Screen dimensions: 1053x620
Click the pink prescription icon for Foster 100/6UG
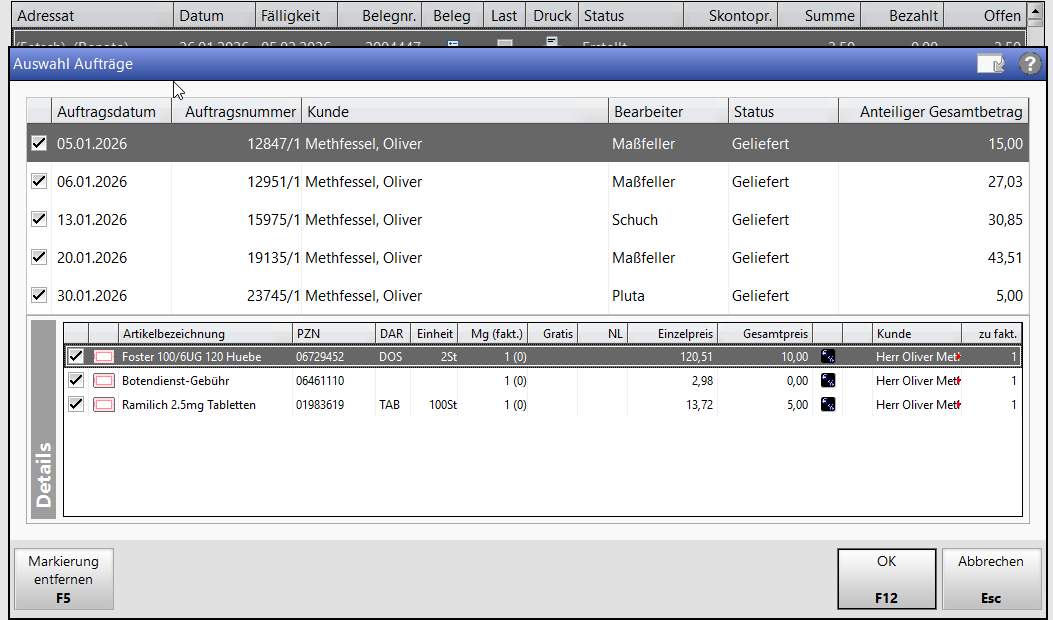pos(104,356)
